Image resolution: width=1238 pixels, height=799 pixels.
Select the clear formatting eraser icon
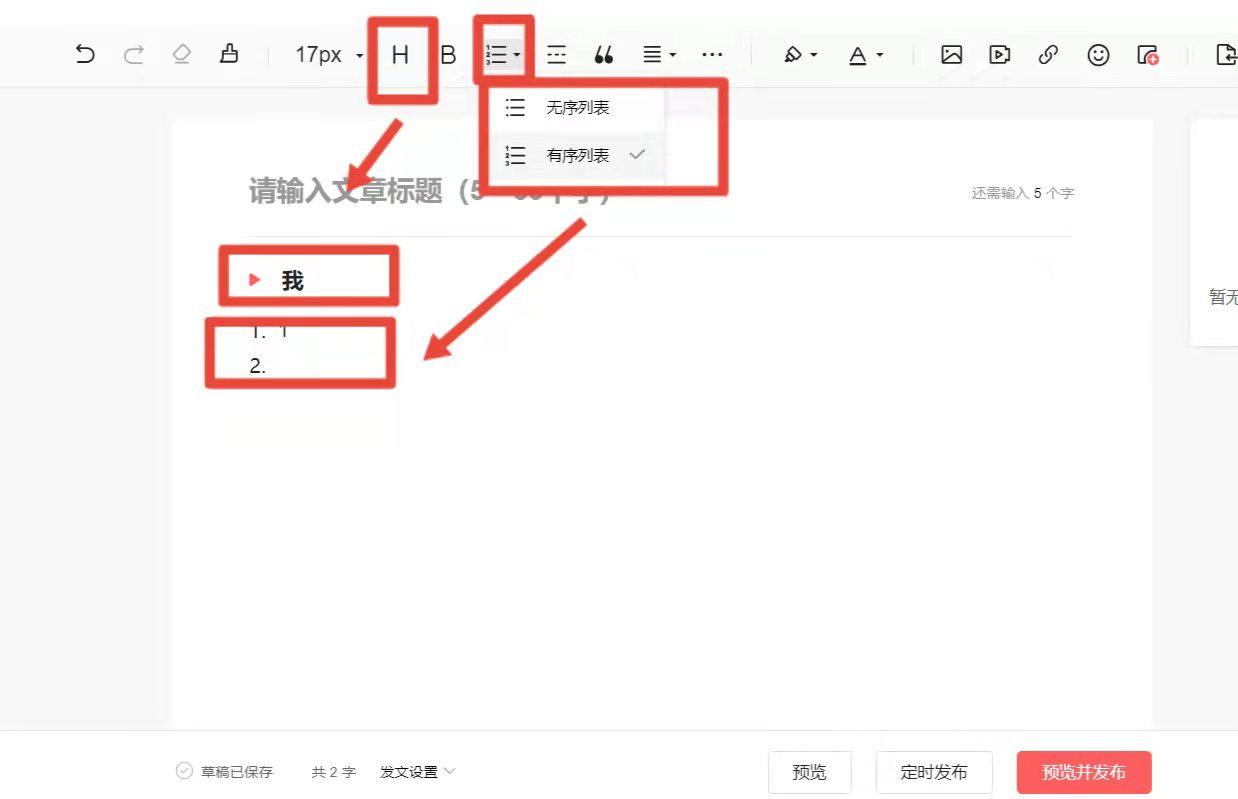tap(182, 55)
